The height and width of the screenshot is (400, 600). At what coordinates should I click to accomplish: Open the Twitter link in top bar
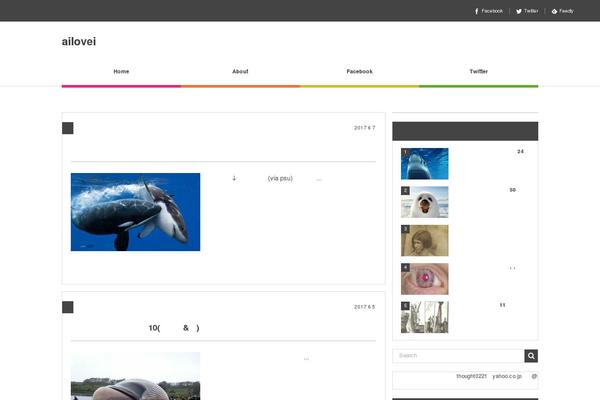[x=527, y=11]
